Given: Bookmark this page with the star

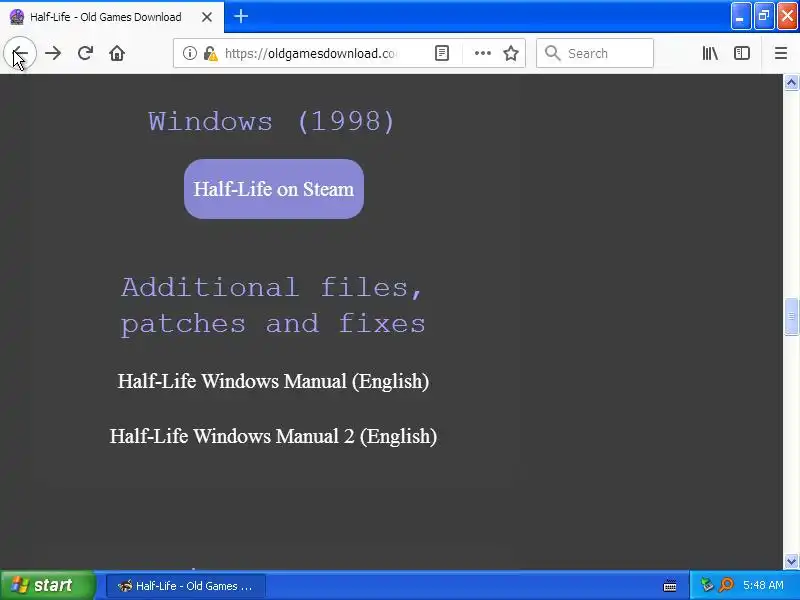Looking at the screenshot, I should point(511,53).
